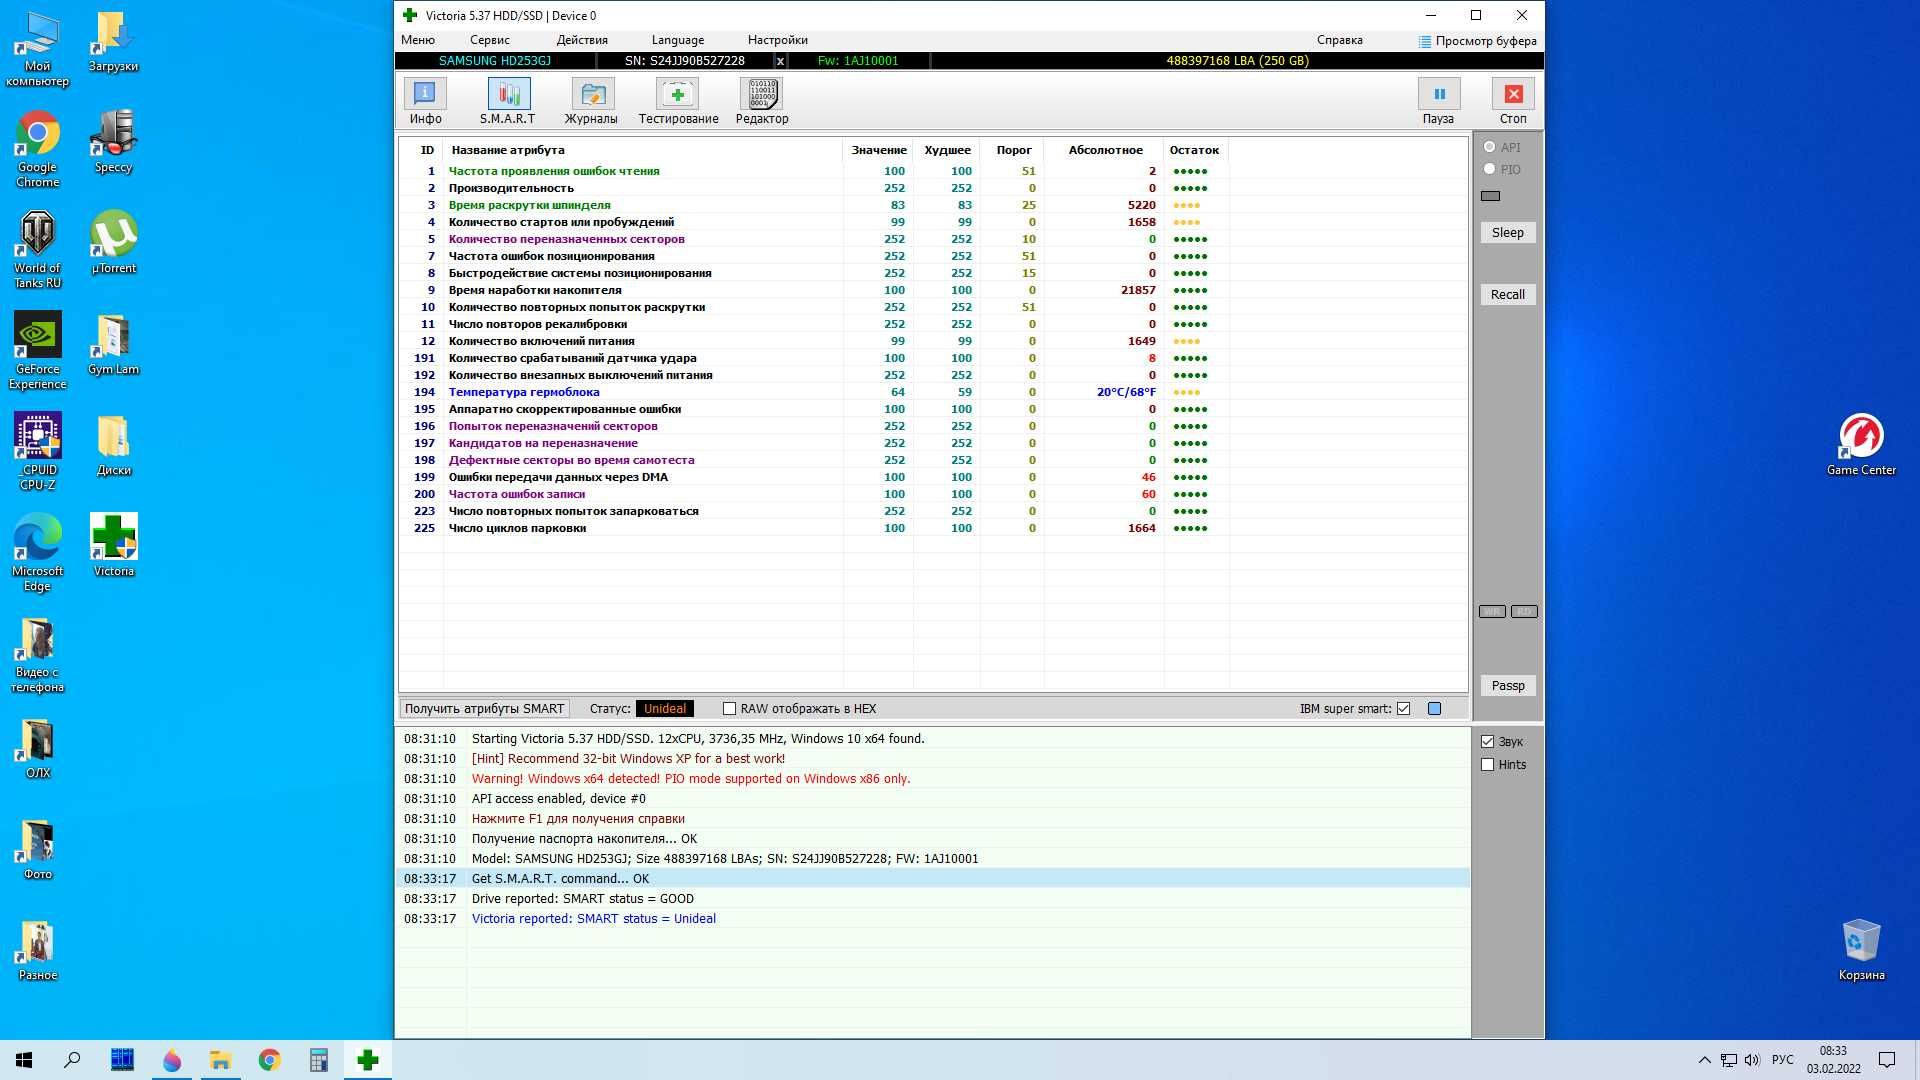1920x1080 pixels.
Task: Open the notification center icon
Action: click(x=1887, y=1060)
